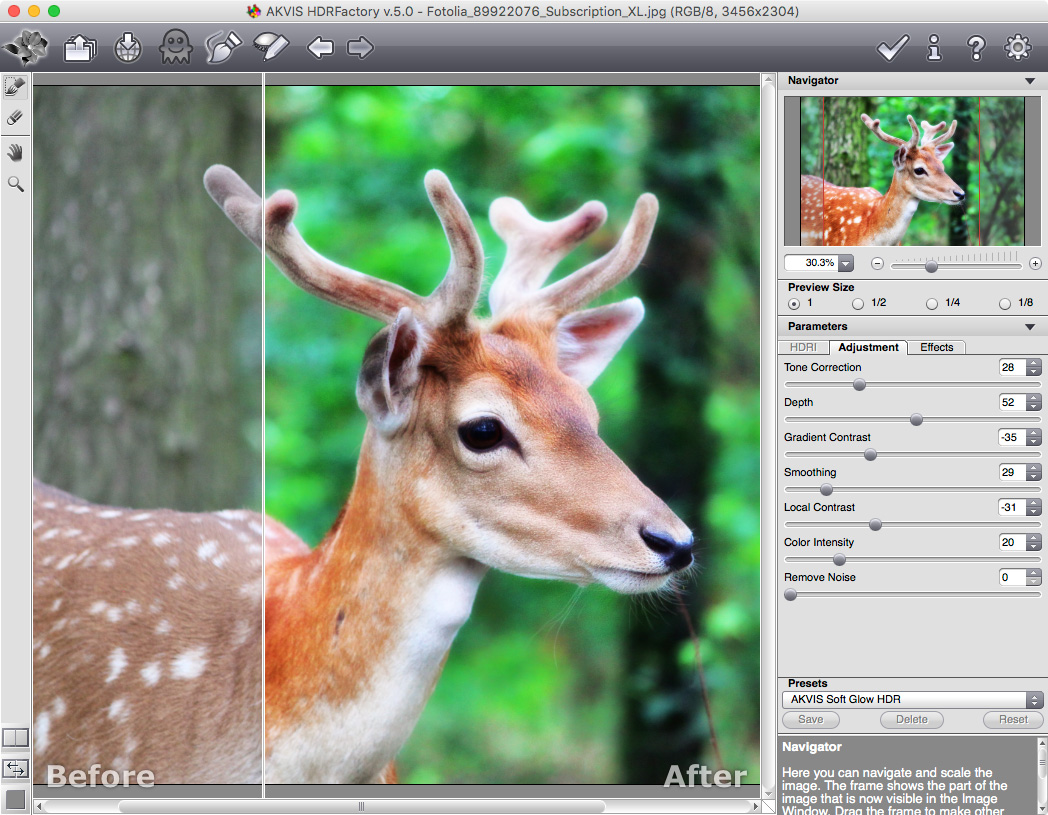
Task: Select the Hand tool in left toolbar
Action: [x=15, y=152]
